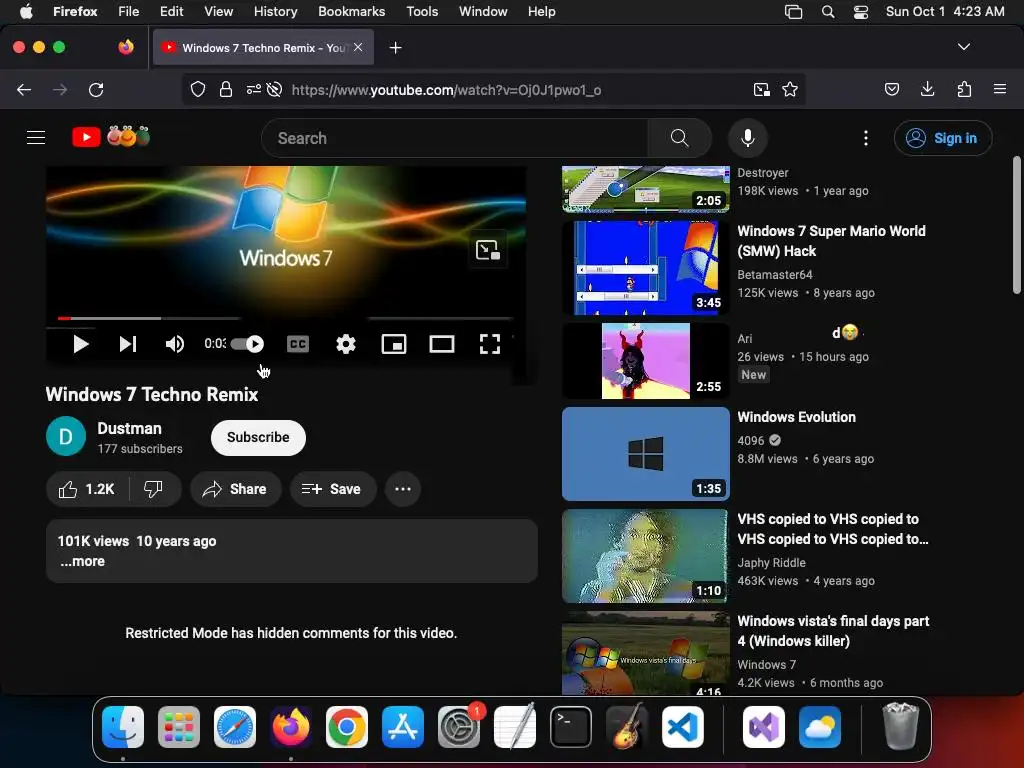The width and height of the screenshot is (1024, 768).
Task: Open the Firefox application menu
Action: tap(1000, 89)
